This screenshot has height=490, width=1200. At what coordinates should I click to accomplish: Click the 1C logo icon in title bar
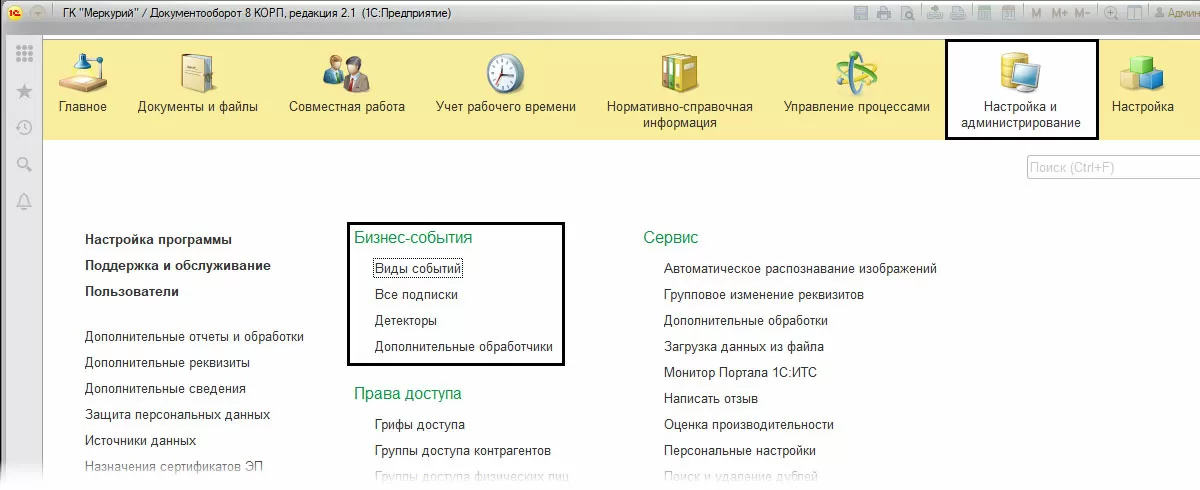click(x=15, y=13)
